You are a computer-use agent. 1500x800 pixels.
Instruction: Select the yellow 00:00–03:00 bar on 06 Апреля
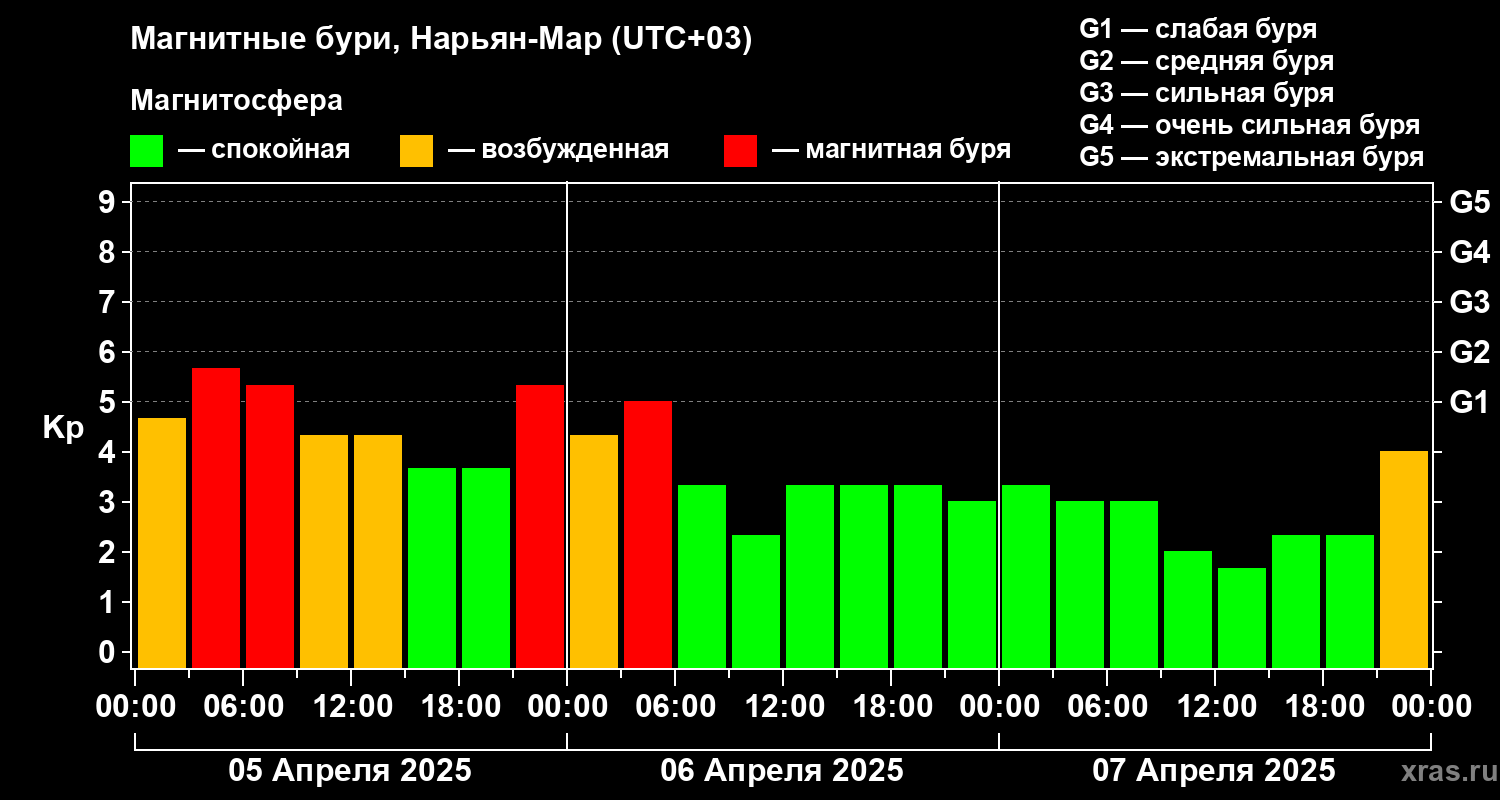(x=594, y=551)
